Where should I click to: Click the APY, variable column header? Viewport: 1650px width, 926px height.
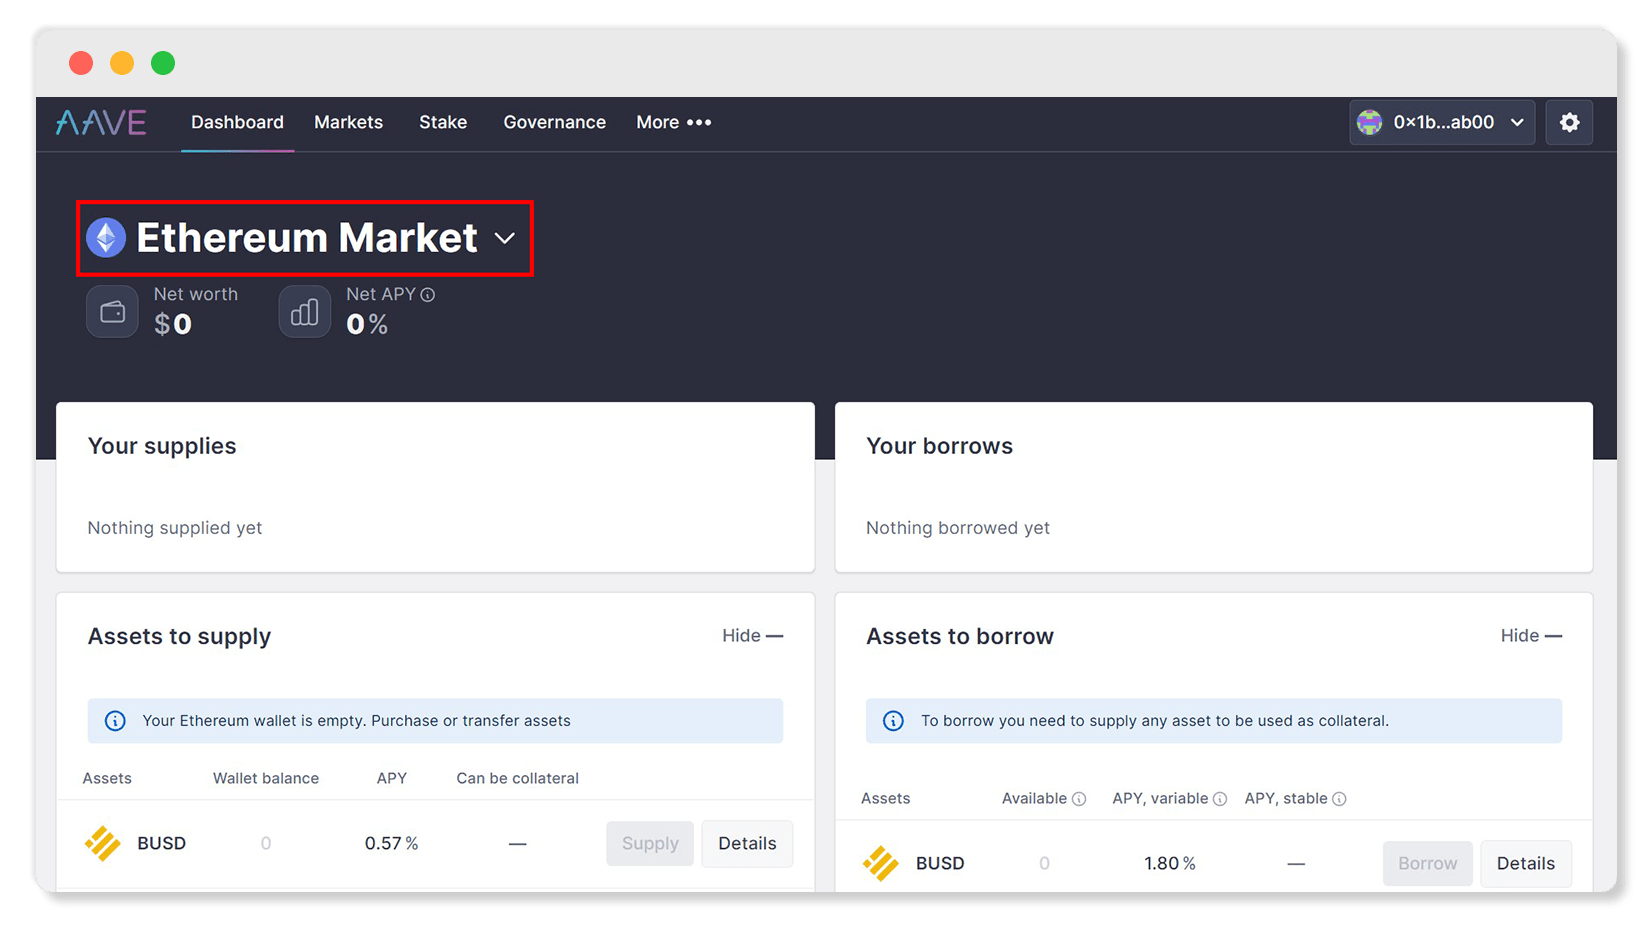[1160, 798]
